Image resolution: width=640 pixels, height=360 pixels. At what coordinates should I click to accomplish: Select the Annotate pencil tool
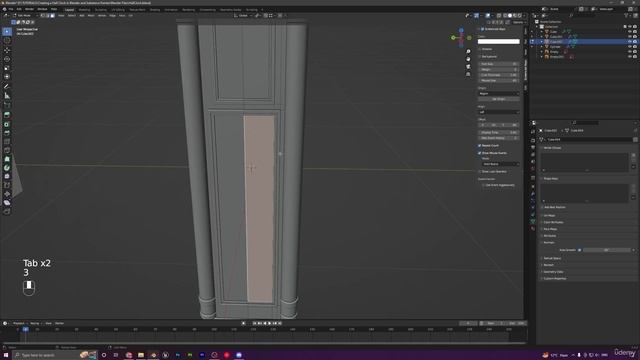[x=7, y=86]
